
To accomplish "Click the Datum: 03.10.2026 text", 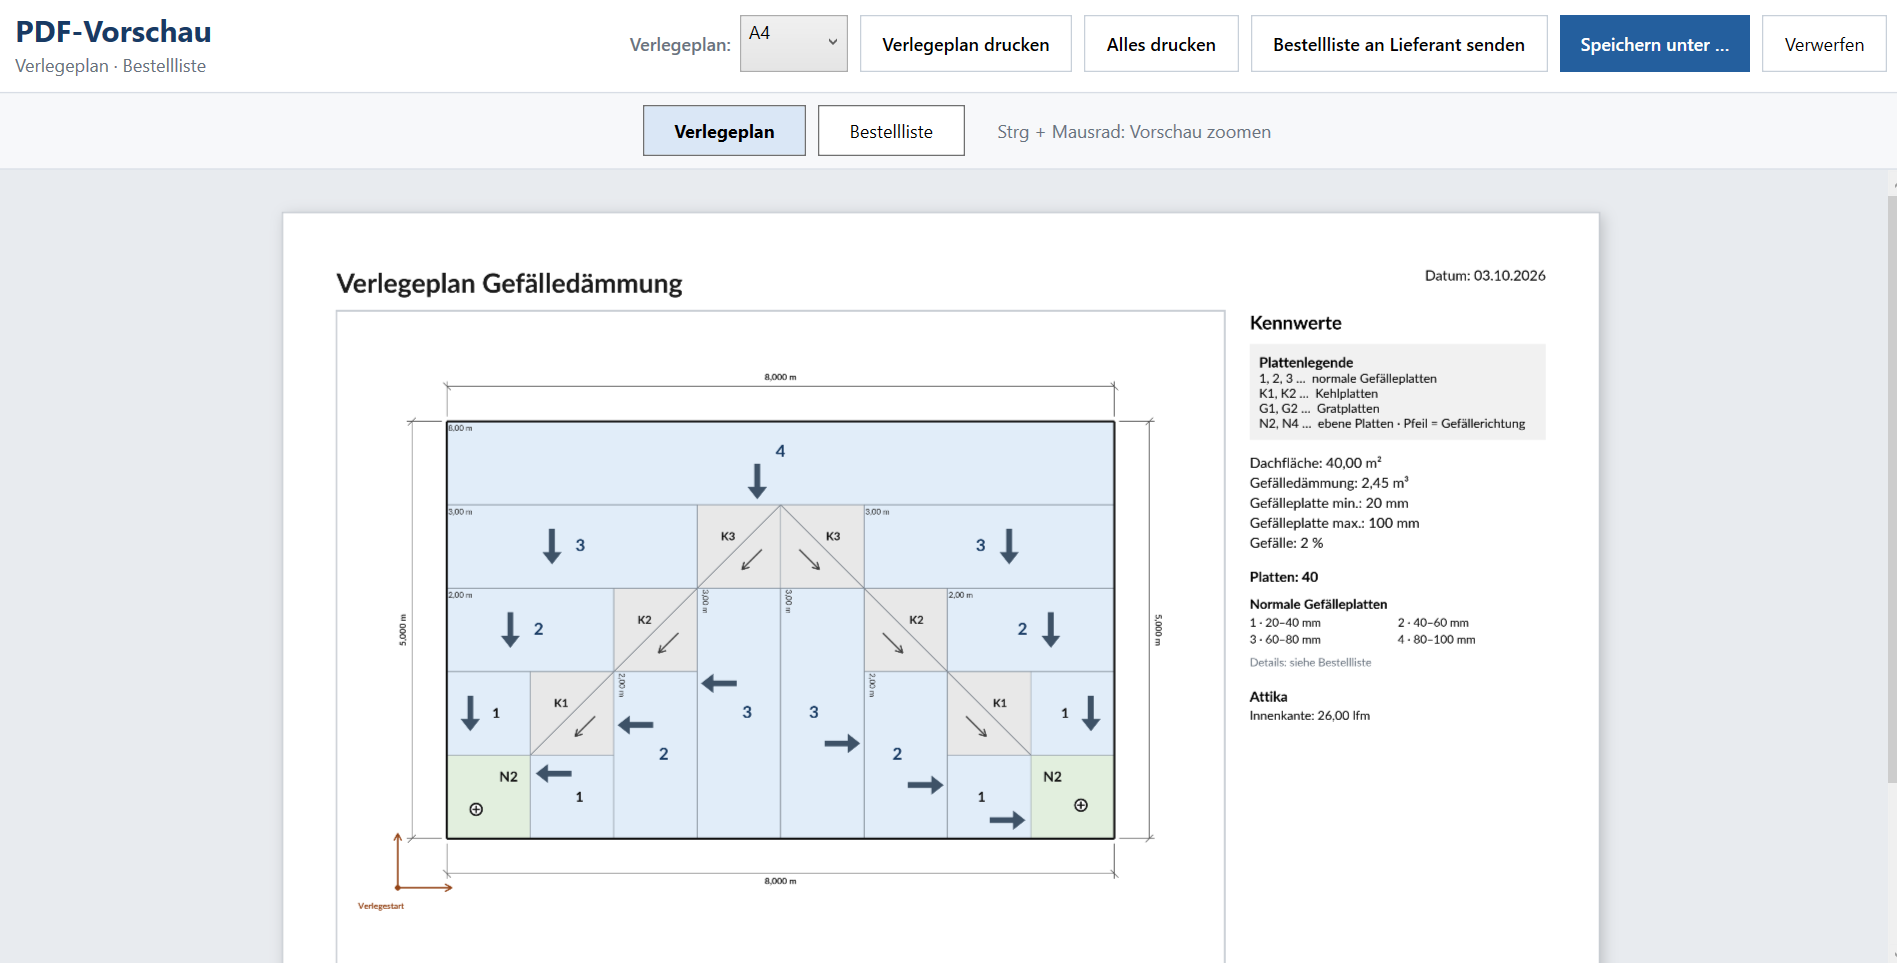I will (x=1485, y=275).
